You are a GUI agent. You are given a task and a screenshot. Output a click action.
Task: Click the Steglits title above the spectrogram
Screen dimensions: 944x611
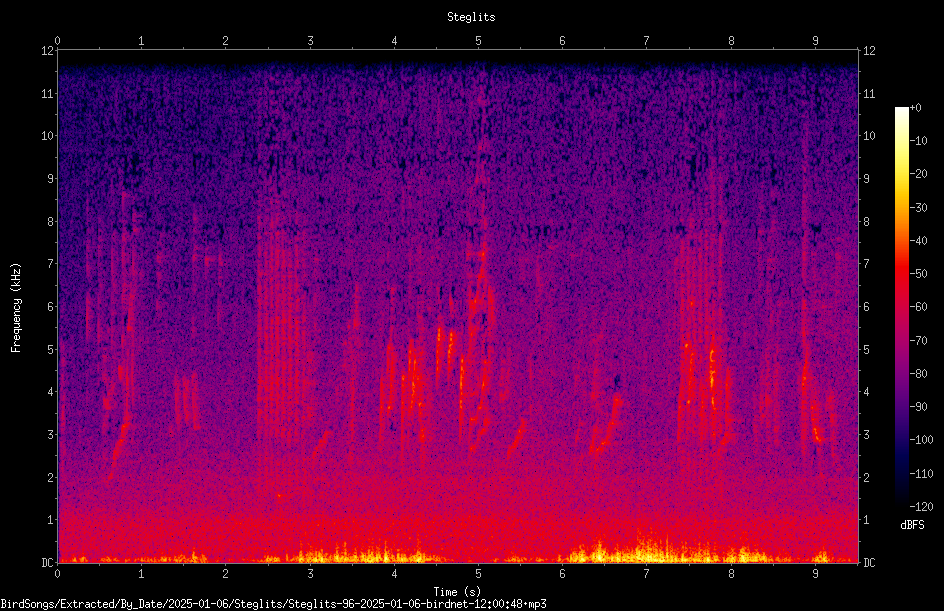[x=471, y=17]
